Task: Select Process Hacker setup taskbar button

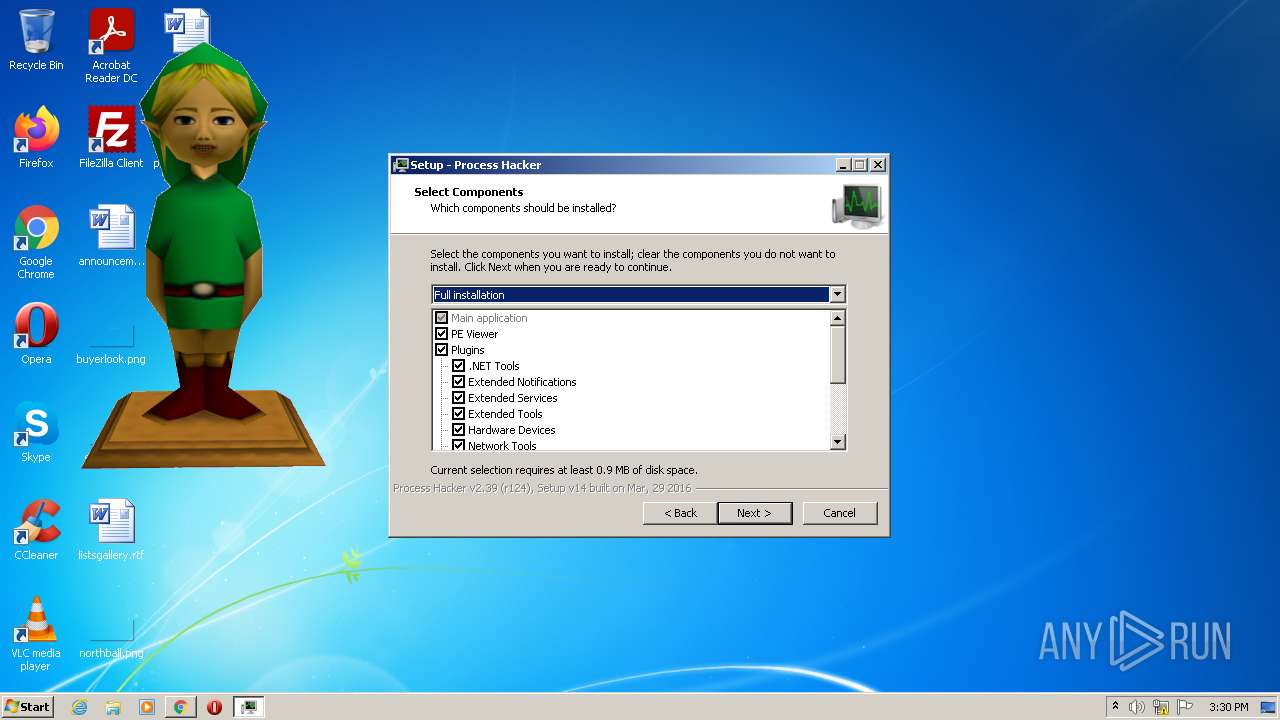Action: tap(248, 707)
